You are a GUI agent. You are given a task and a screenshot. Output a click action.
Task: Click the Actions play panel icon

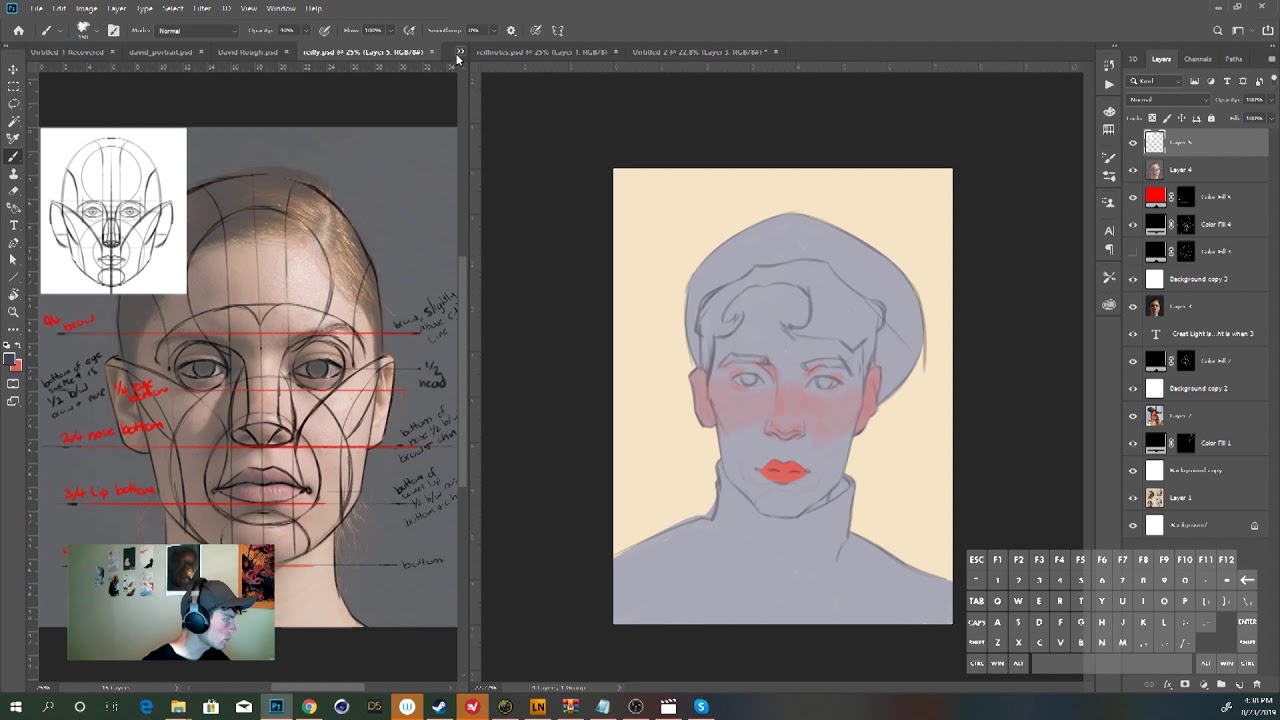coord(1109,84)
